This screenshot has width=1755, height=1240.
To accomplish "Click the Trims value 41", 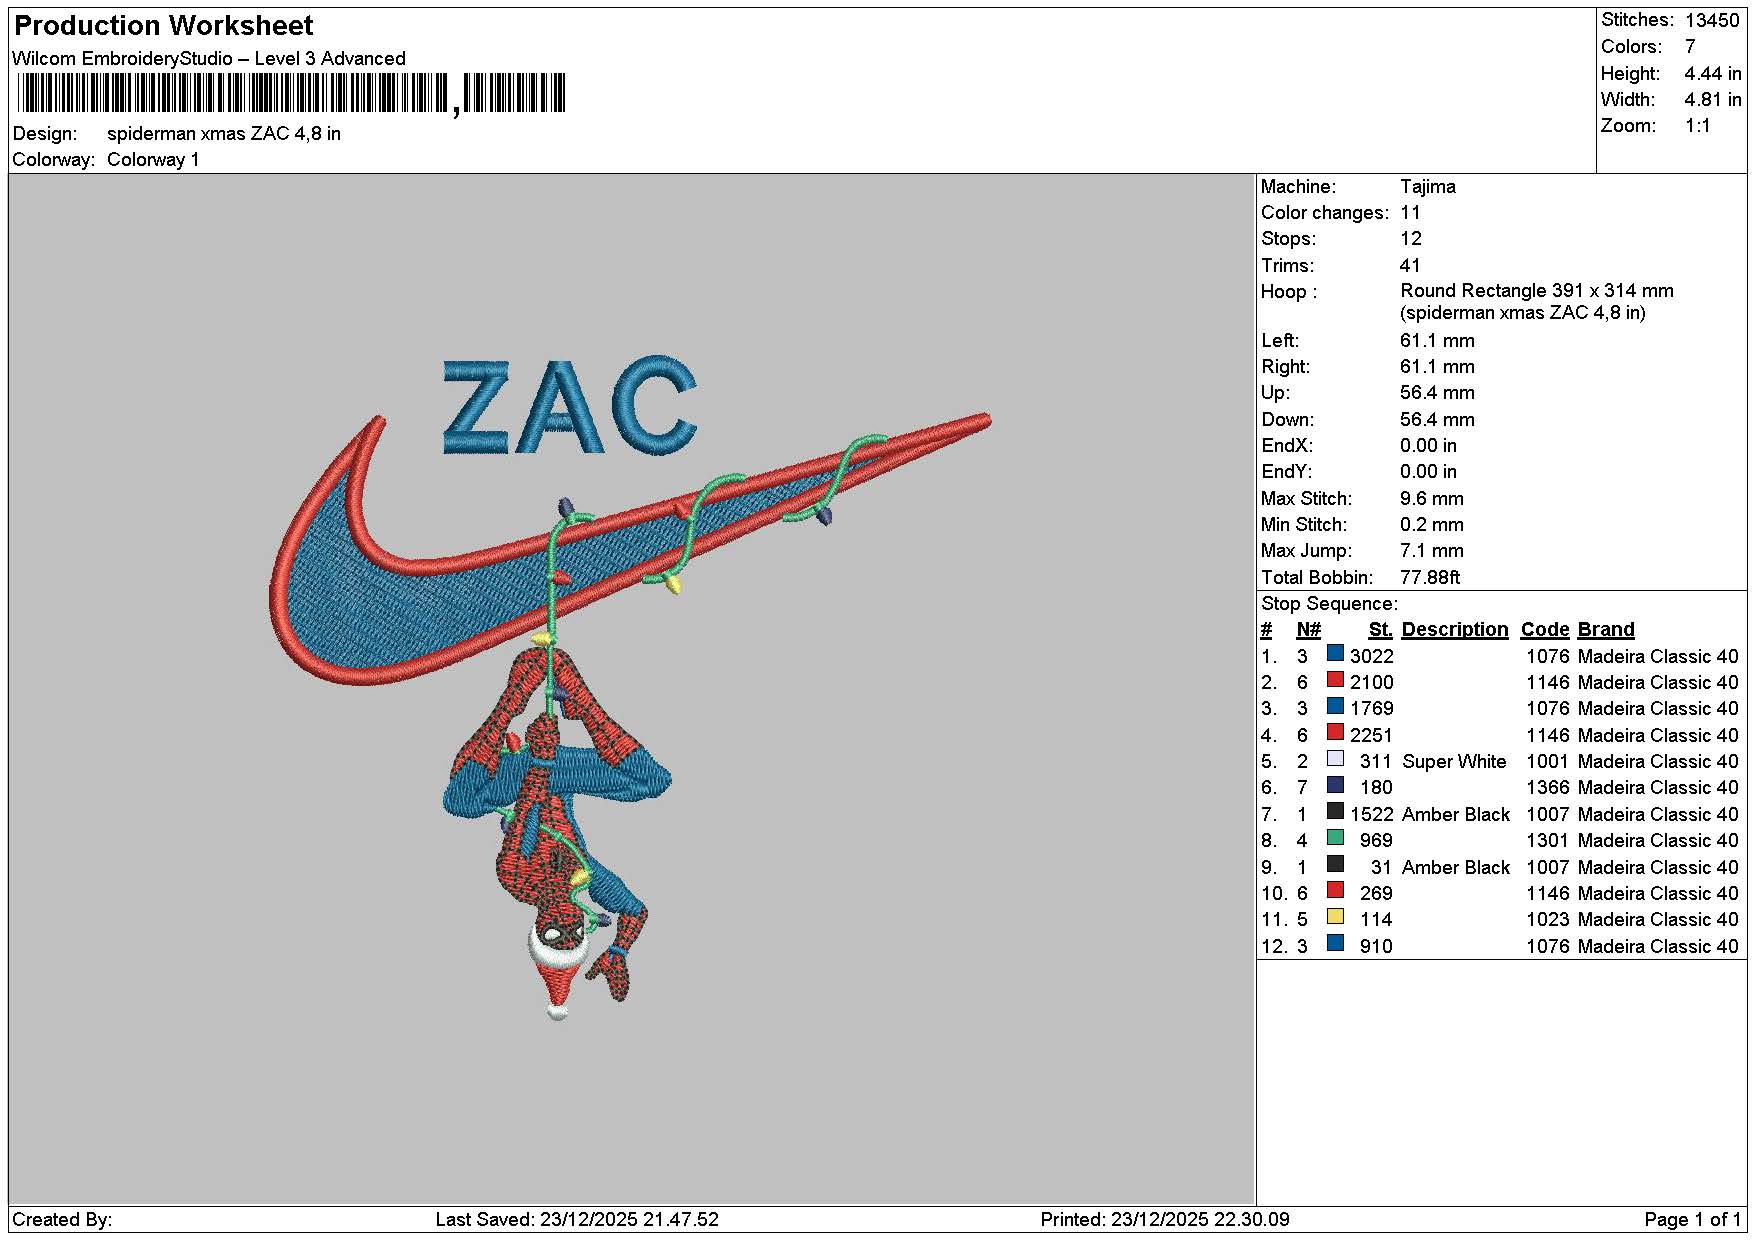I will (x=1410, y=266).
